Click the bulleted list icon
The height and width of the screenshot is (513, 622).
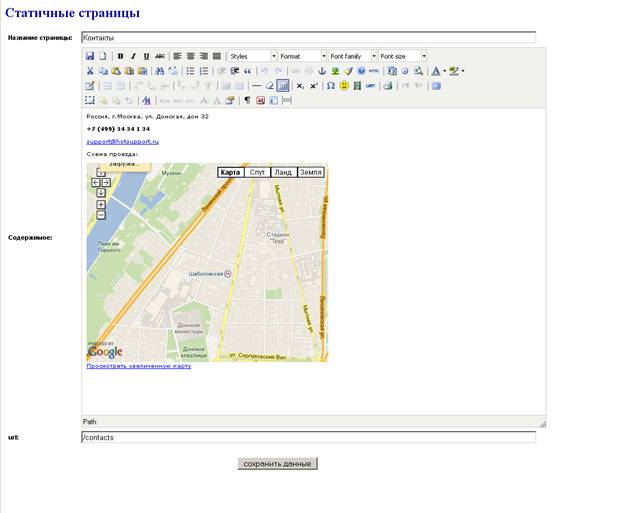(x=190, y=71)
